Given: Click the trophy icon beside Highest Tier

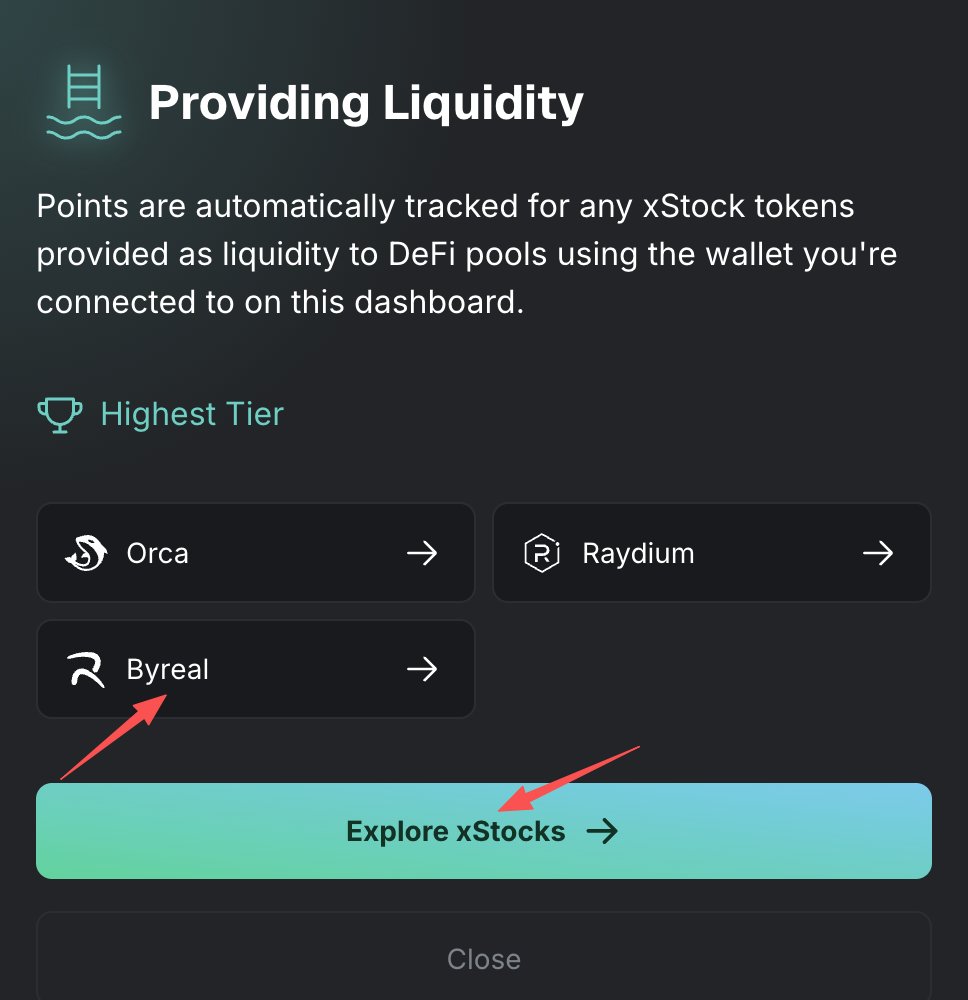Looking at the screenshot, I should 59,414.
